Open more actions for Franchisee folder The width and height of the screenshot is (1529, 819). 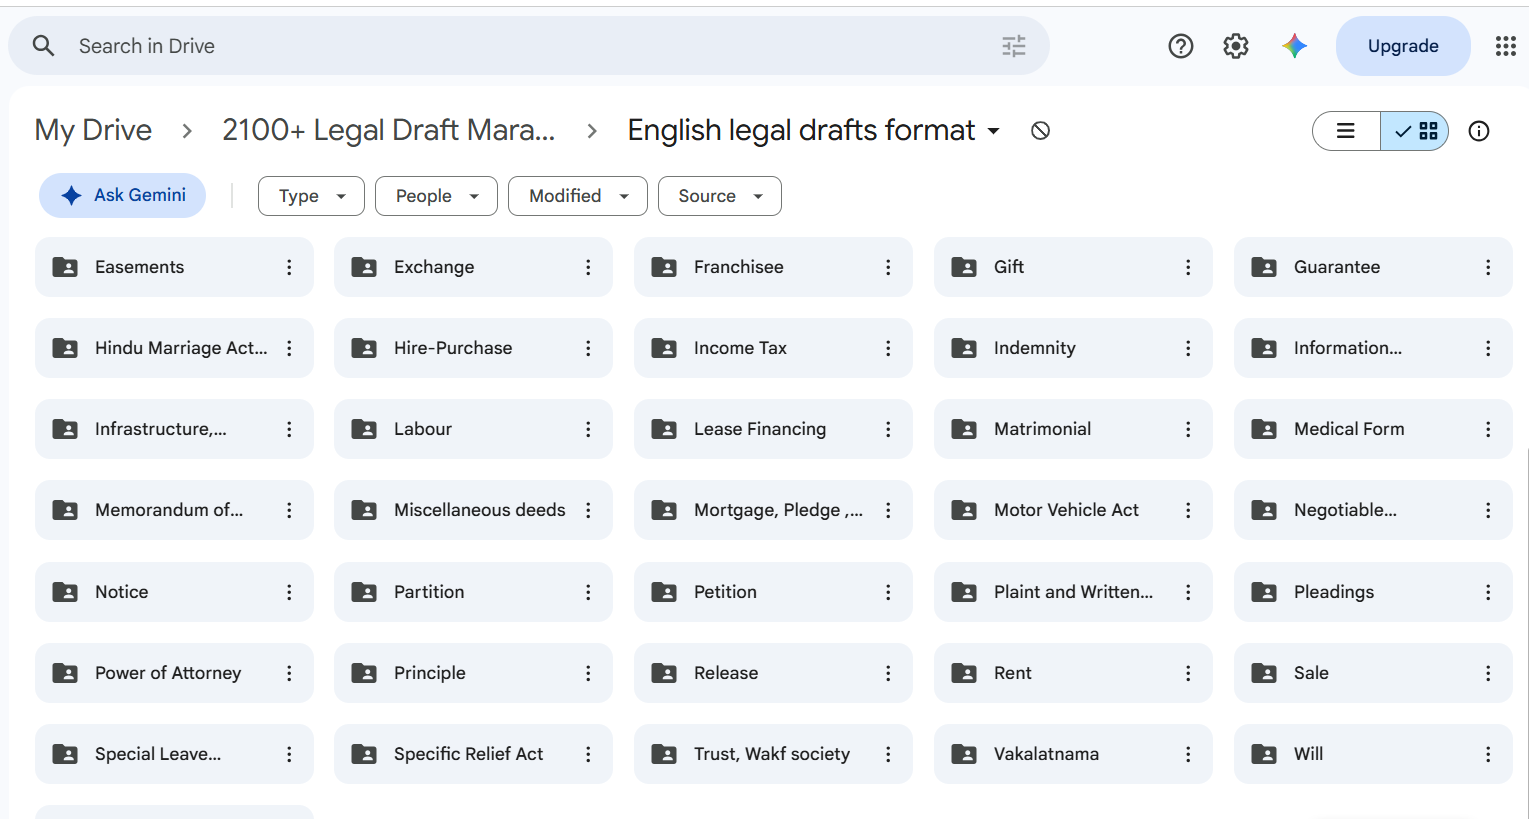coord(888,267)
